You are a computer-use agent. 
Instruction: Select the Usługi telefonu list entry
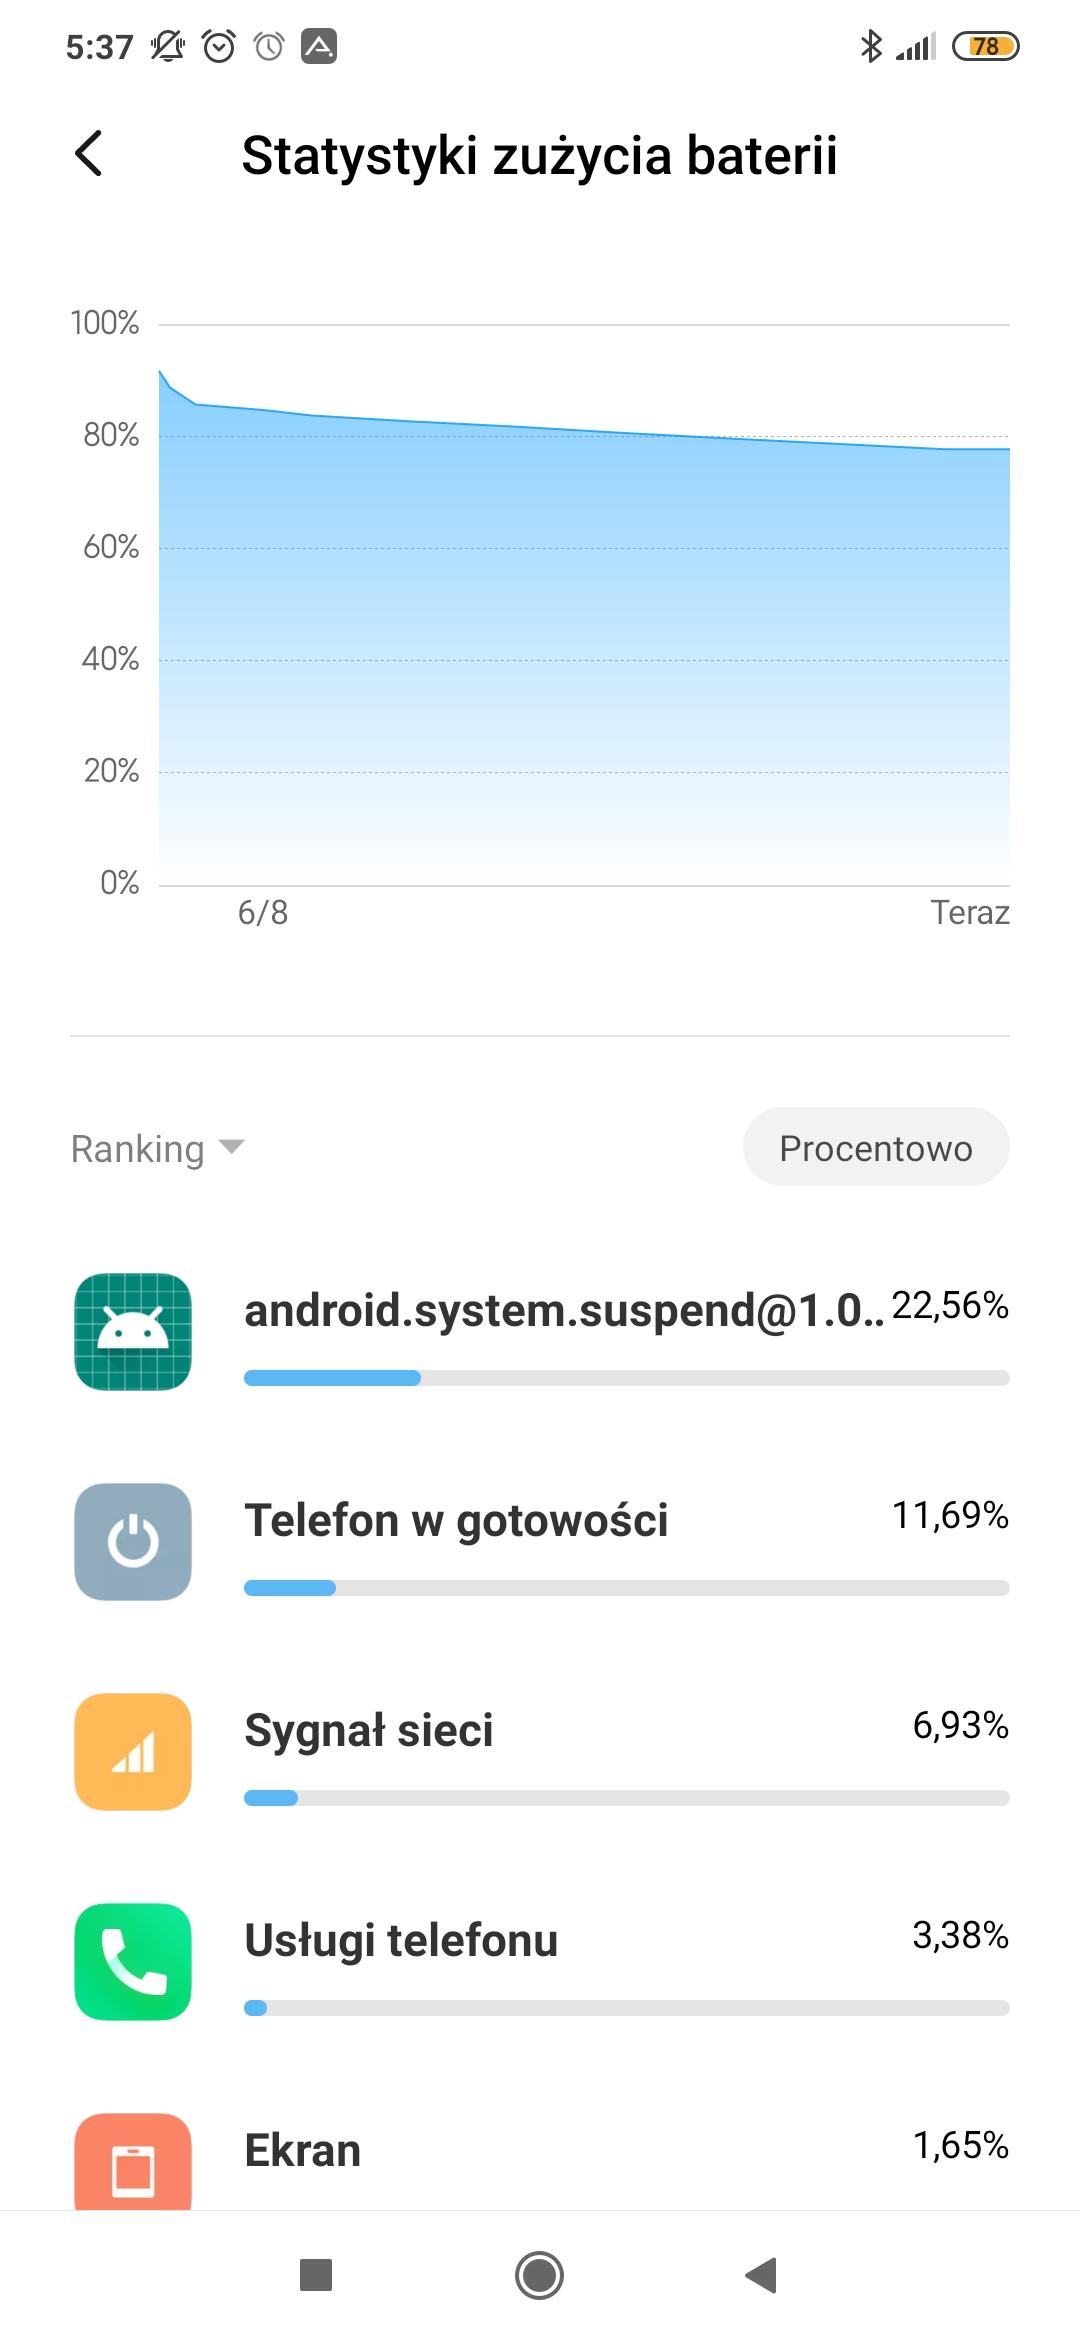click(401, 1940)
